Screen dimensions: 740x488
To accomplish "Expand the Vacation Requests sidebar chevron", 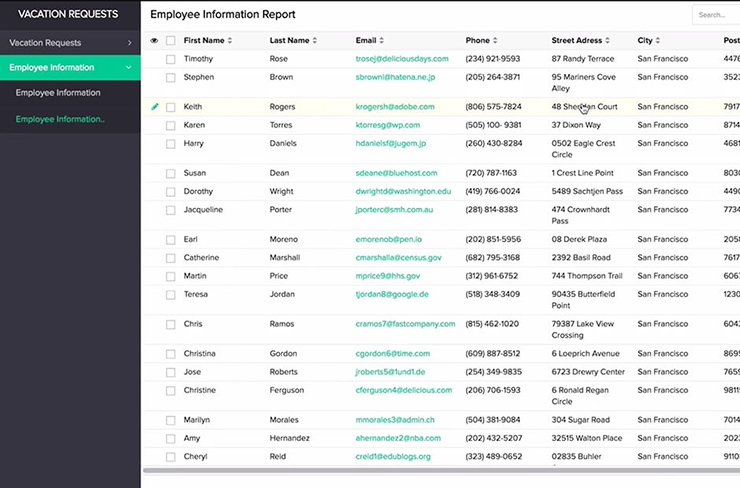I will tap(129, 43).
